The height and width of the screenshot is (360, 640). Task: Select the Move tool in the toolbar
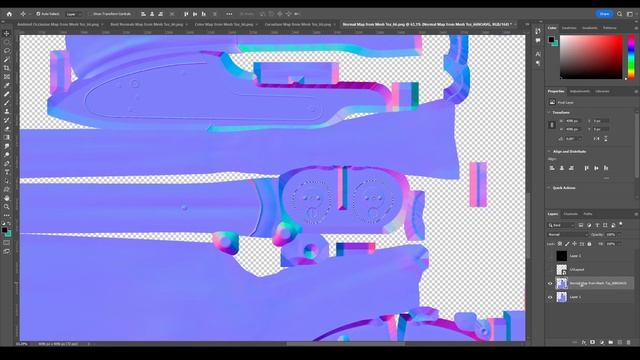[x=7, y=33]
